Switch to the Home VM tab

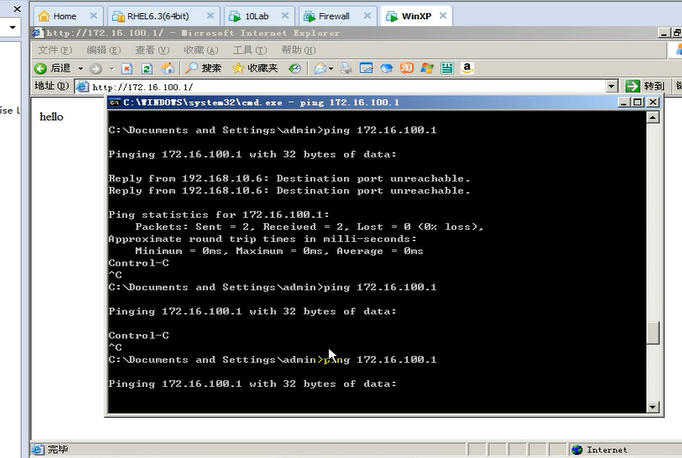pyautogui.click(x=64, y=16)
